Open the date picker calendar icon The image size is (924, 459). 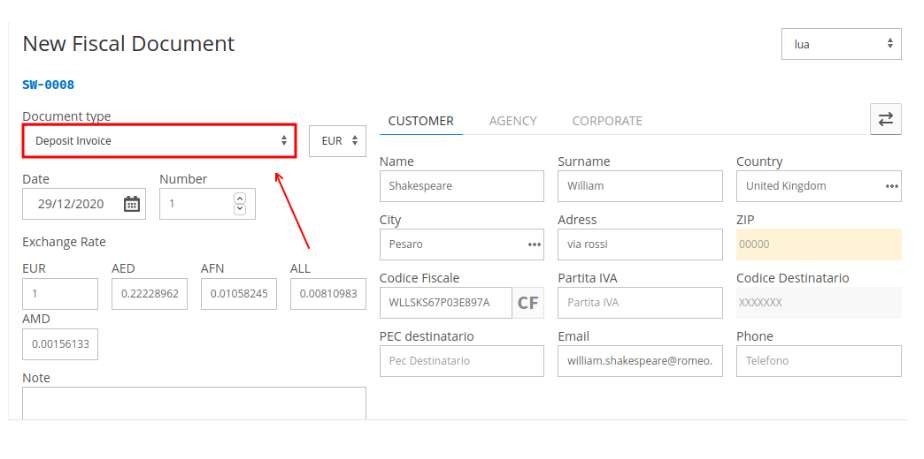[131, 204]
